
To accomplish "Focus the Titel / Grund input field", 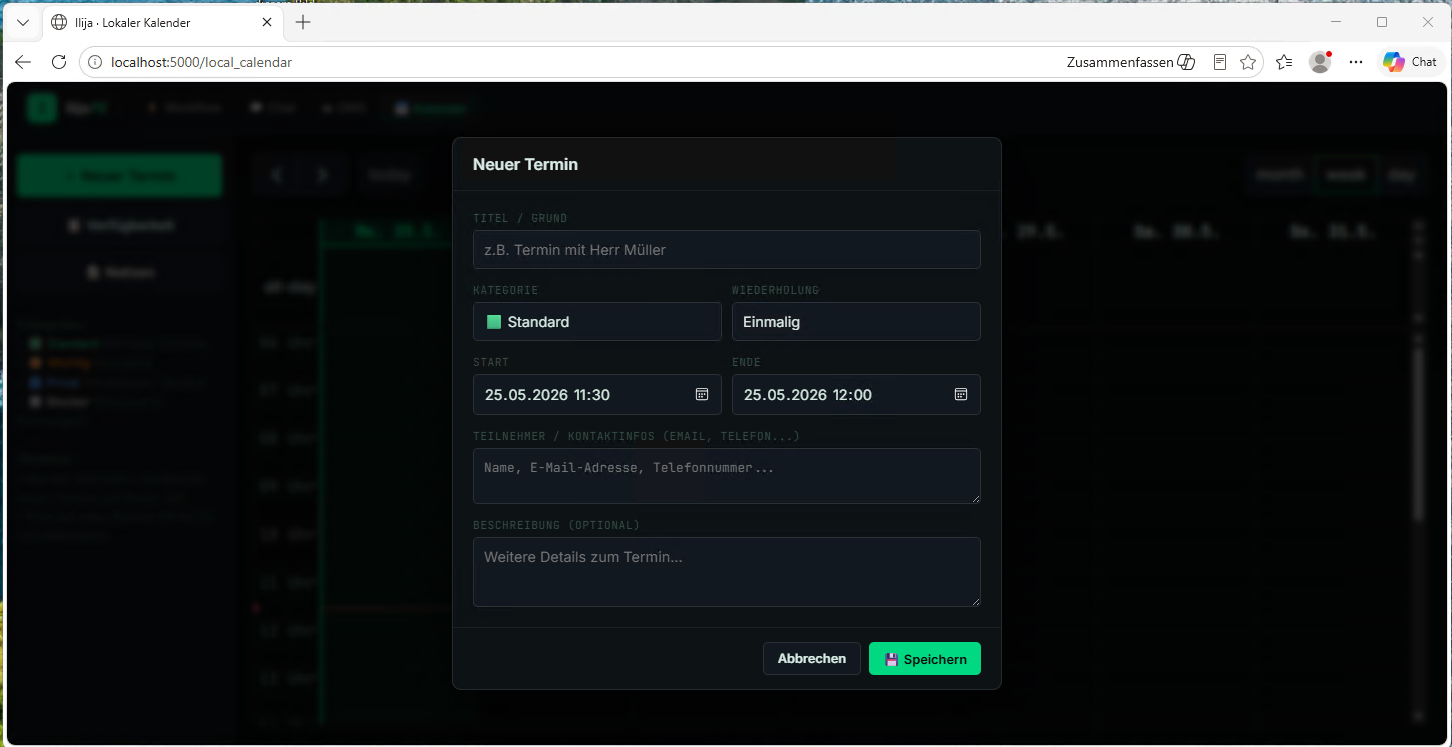I will [x=727, y=250].
